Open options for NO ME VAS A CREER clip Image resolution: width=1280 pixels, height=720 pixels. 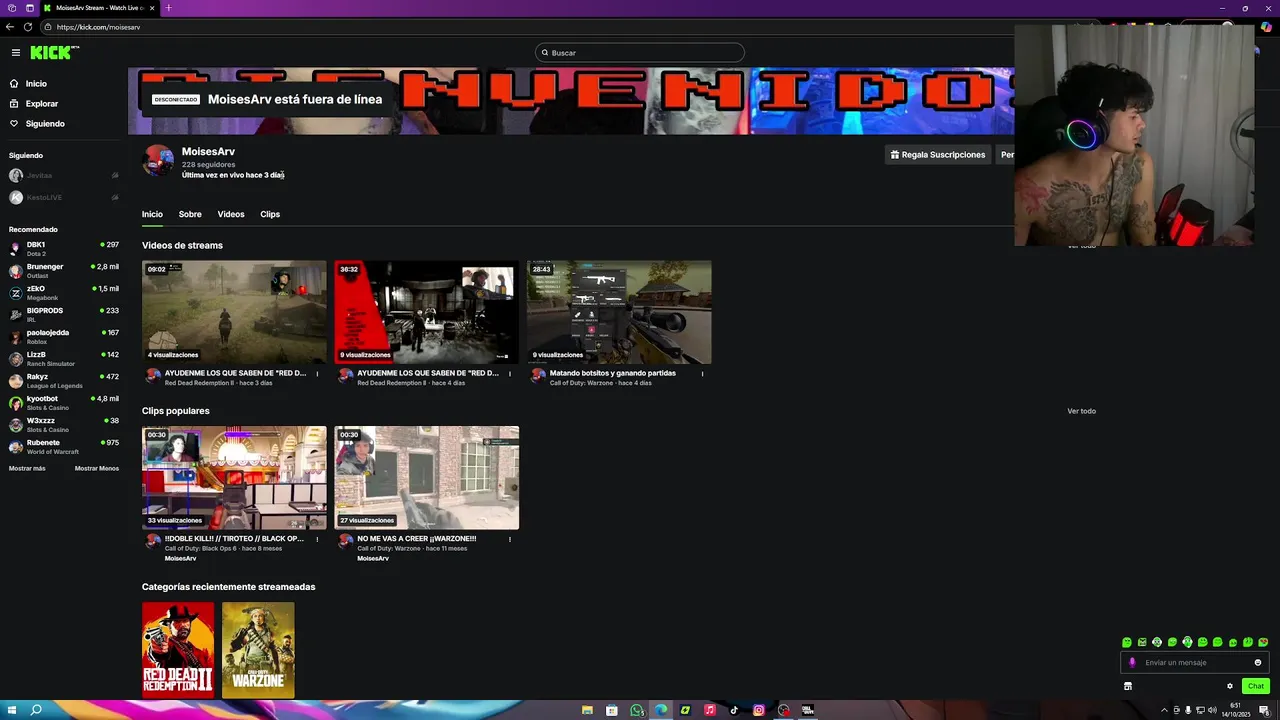[x=510, y=539]
